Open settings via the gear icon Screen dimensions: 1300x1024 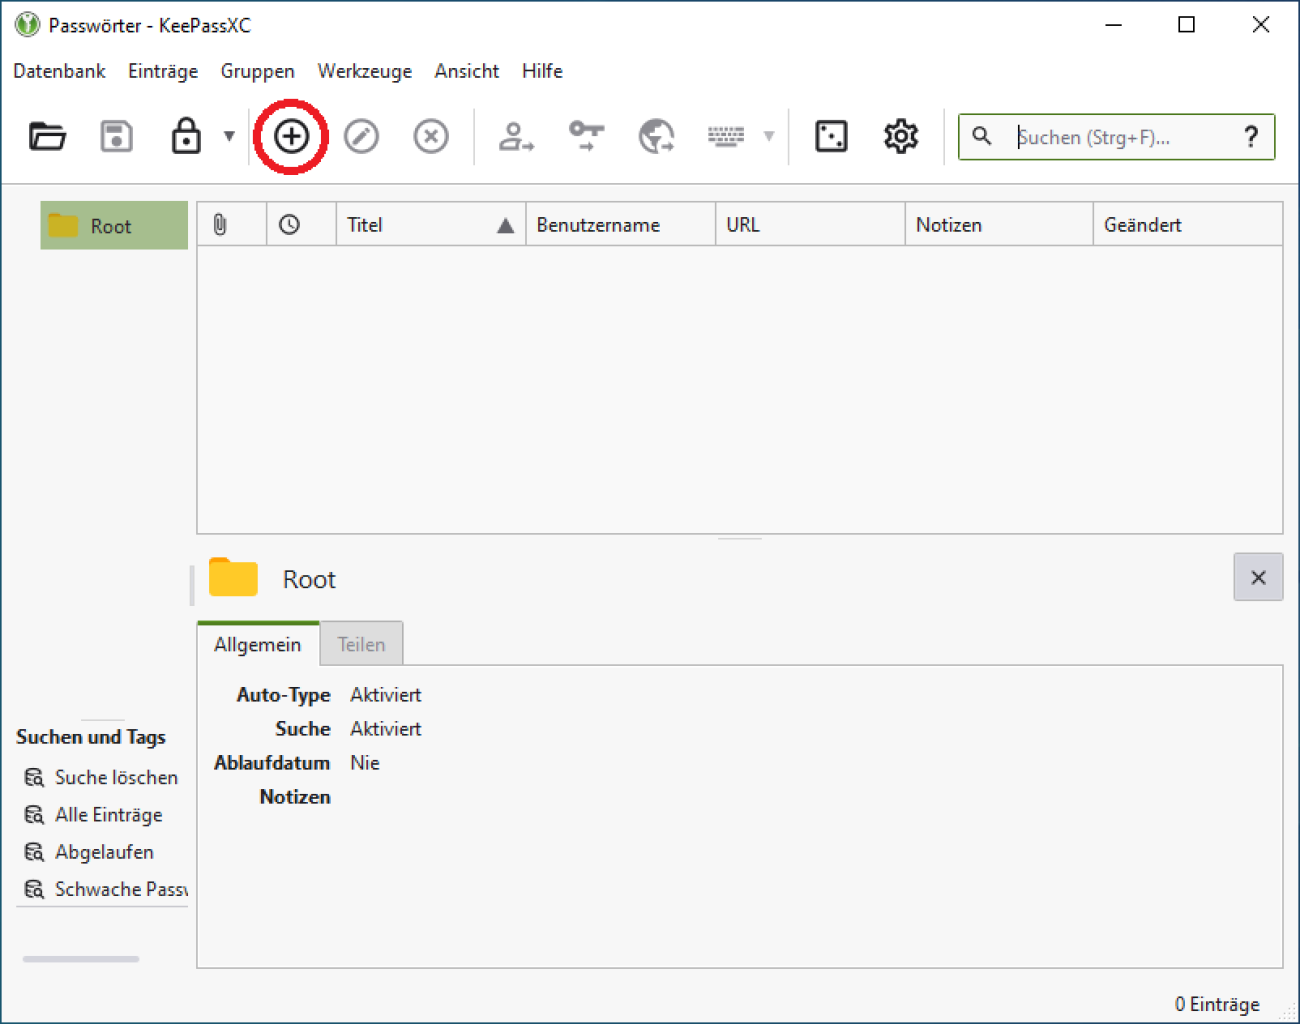point(901,136)
